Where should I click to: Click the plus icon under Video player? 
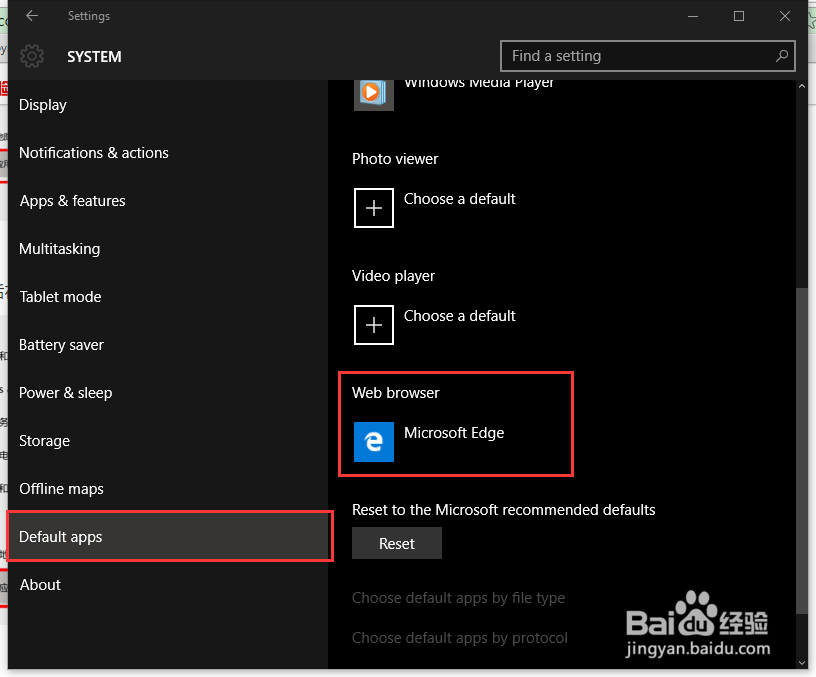374,325
